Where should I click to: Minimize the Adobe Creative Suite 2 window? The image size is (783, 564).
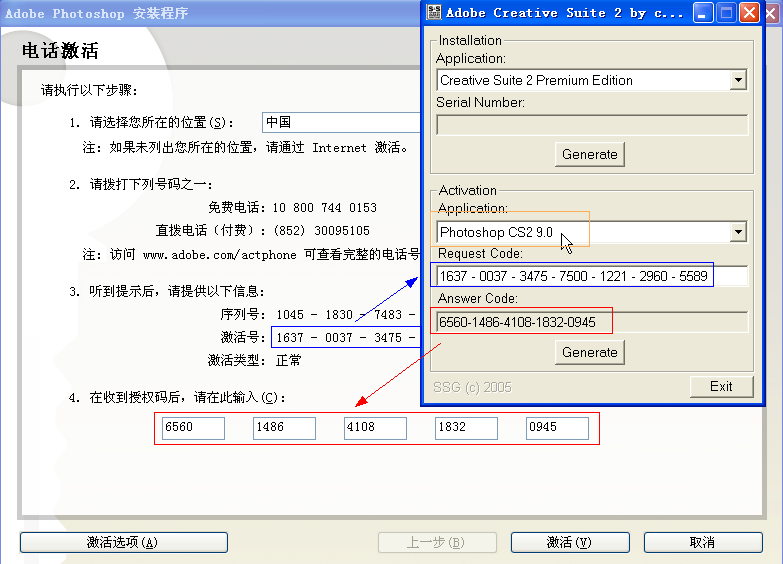(x=704, y=13)
